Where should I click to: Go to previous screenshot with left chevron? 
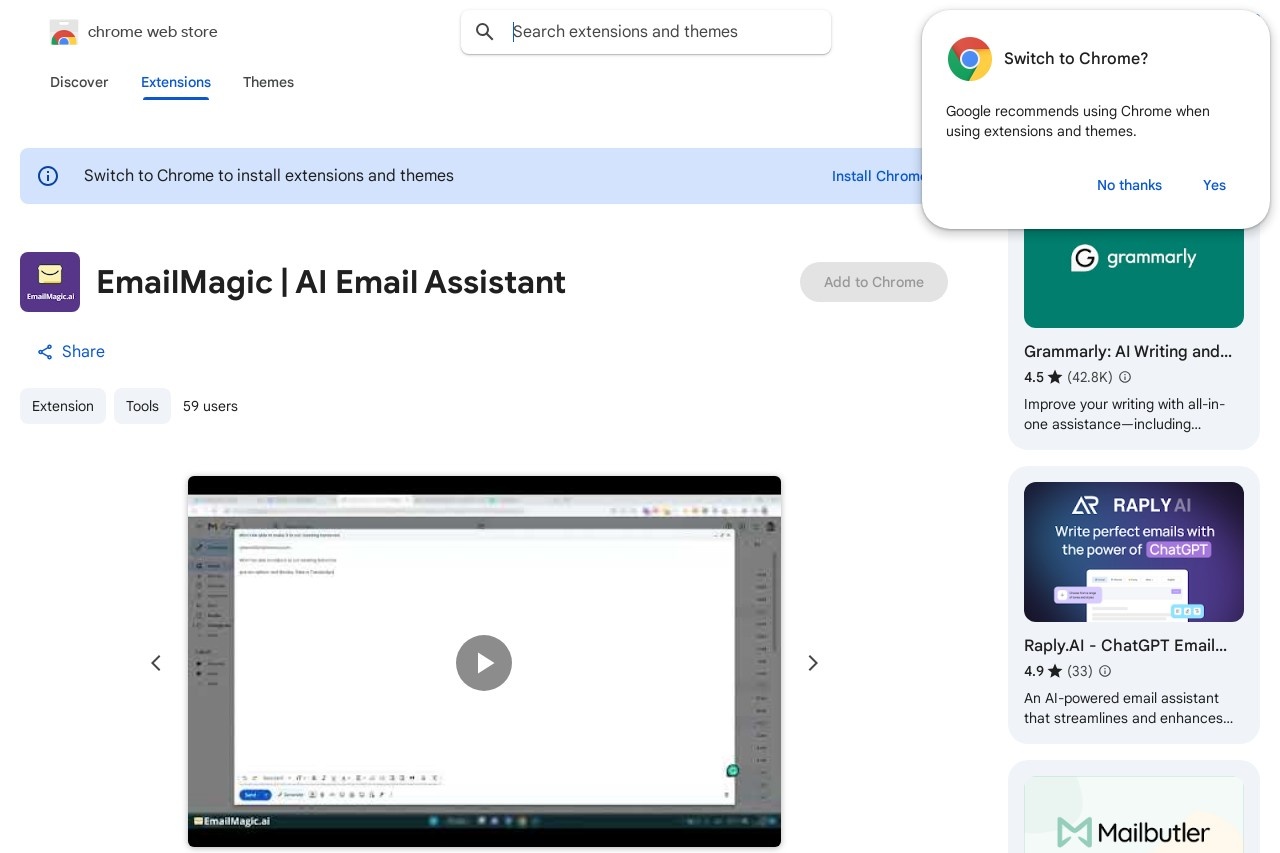pos(156,663)
